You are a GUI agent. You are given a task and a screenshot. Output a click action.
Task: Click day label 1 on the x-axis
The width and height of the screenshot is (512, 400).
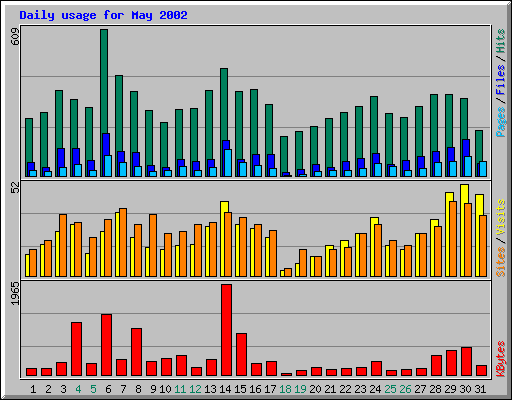33,389
